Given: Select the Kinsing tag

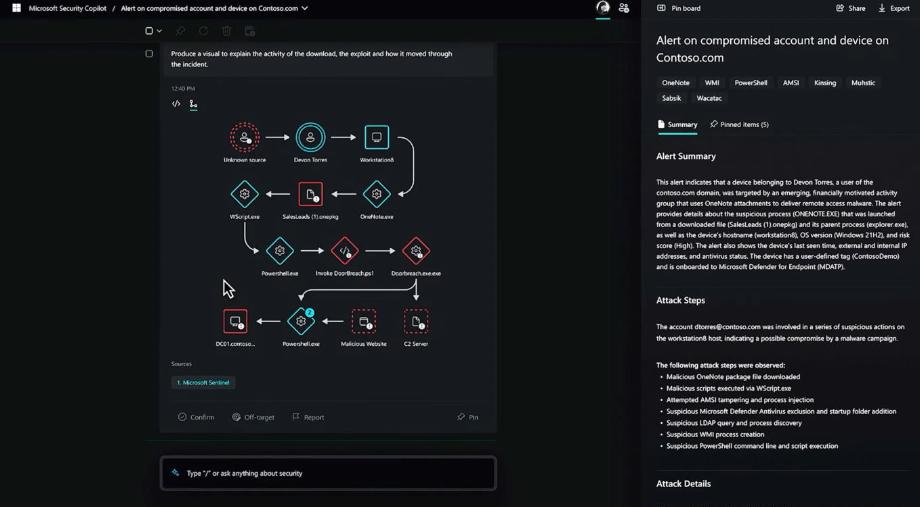Looking at the screenshot, I should click(825, 83).
